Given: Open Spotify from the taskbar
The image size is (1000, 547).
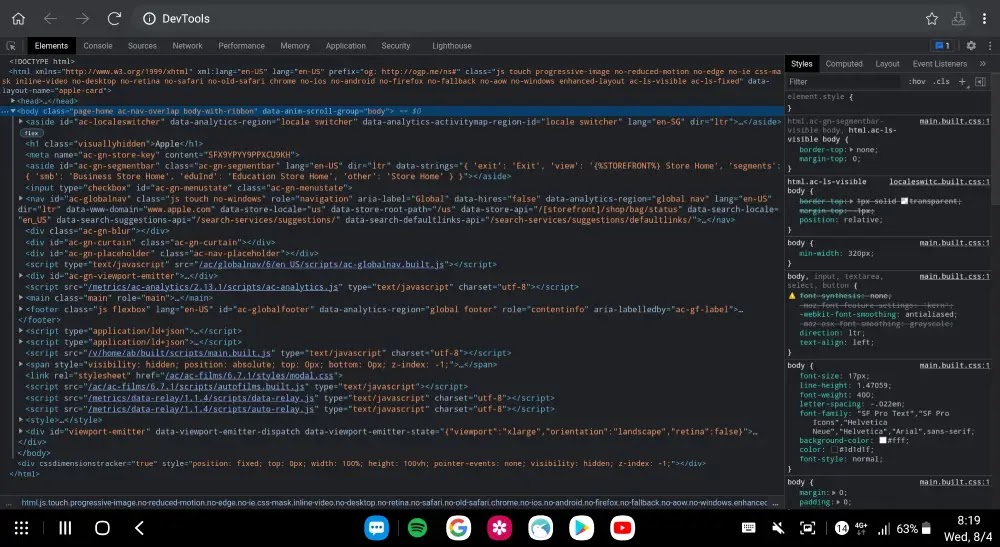Looking at the screenshot, I should pyautogui.click(x=417, y=528).
